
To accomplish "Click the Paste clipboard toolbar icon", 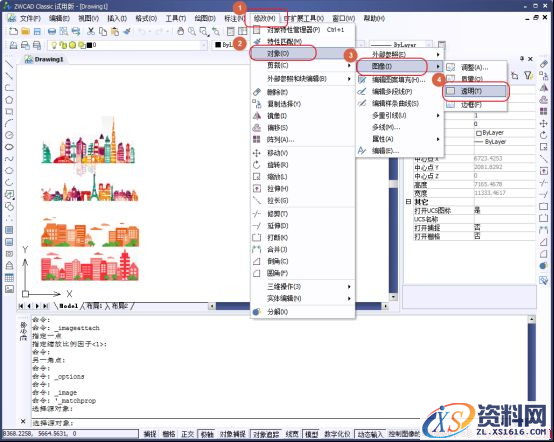I will (115, 31).
